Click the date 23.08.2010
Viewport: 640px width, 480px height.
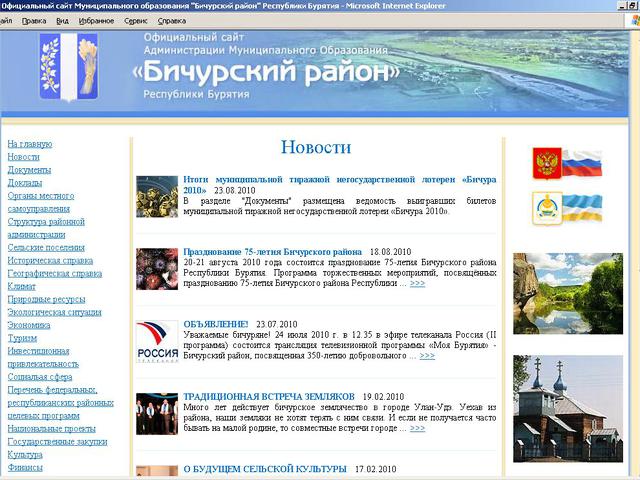pos(235,190)
